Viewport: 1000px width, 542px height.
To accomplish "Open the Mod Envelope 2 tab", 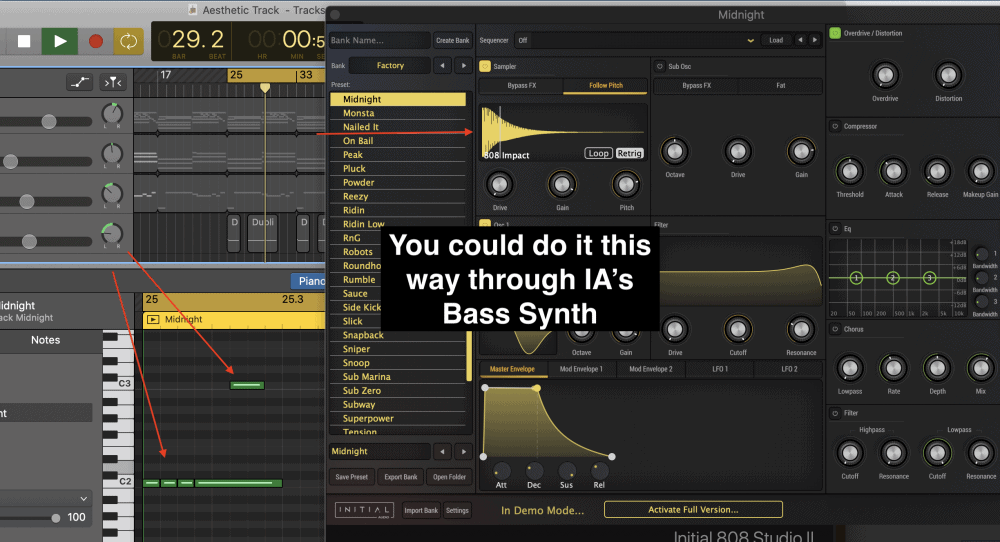I will click(651, 369).
